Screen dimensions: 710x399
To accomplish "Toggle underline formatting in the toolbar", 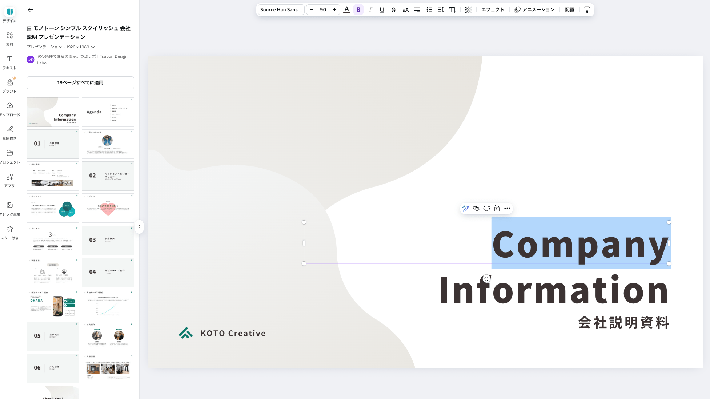I will (382, 10).
